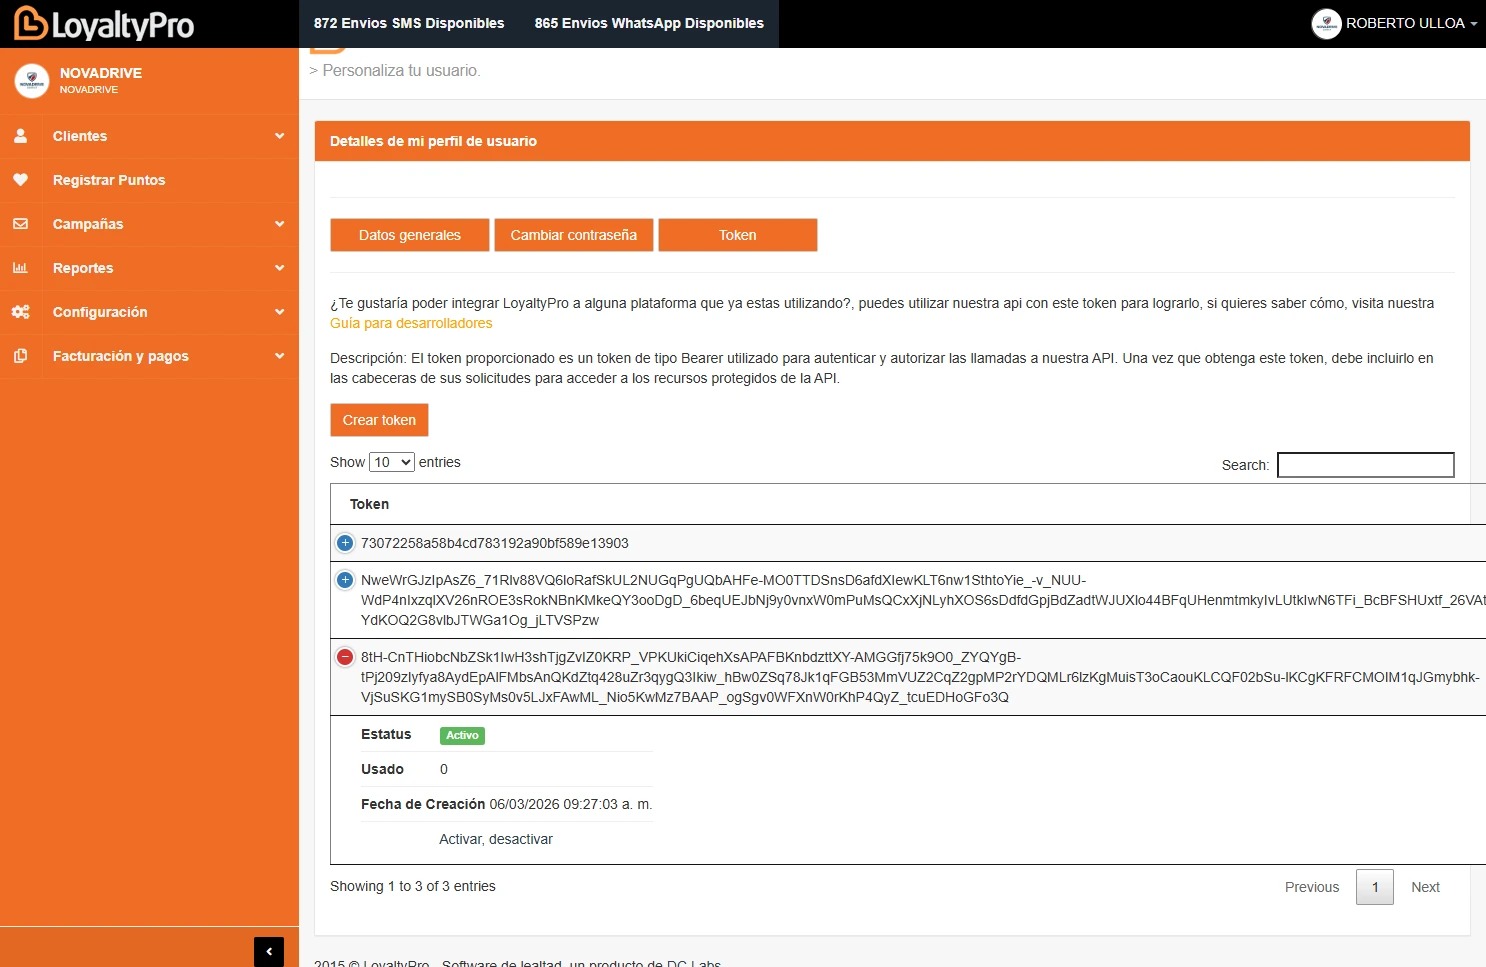The image size is (1486, 967).
Task: Open the Facturación y pagos menu item
Action: click(x=149, y=356)
